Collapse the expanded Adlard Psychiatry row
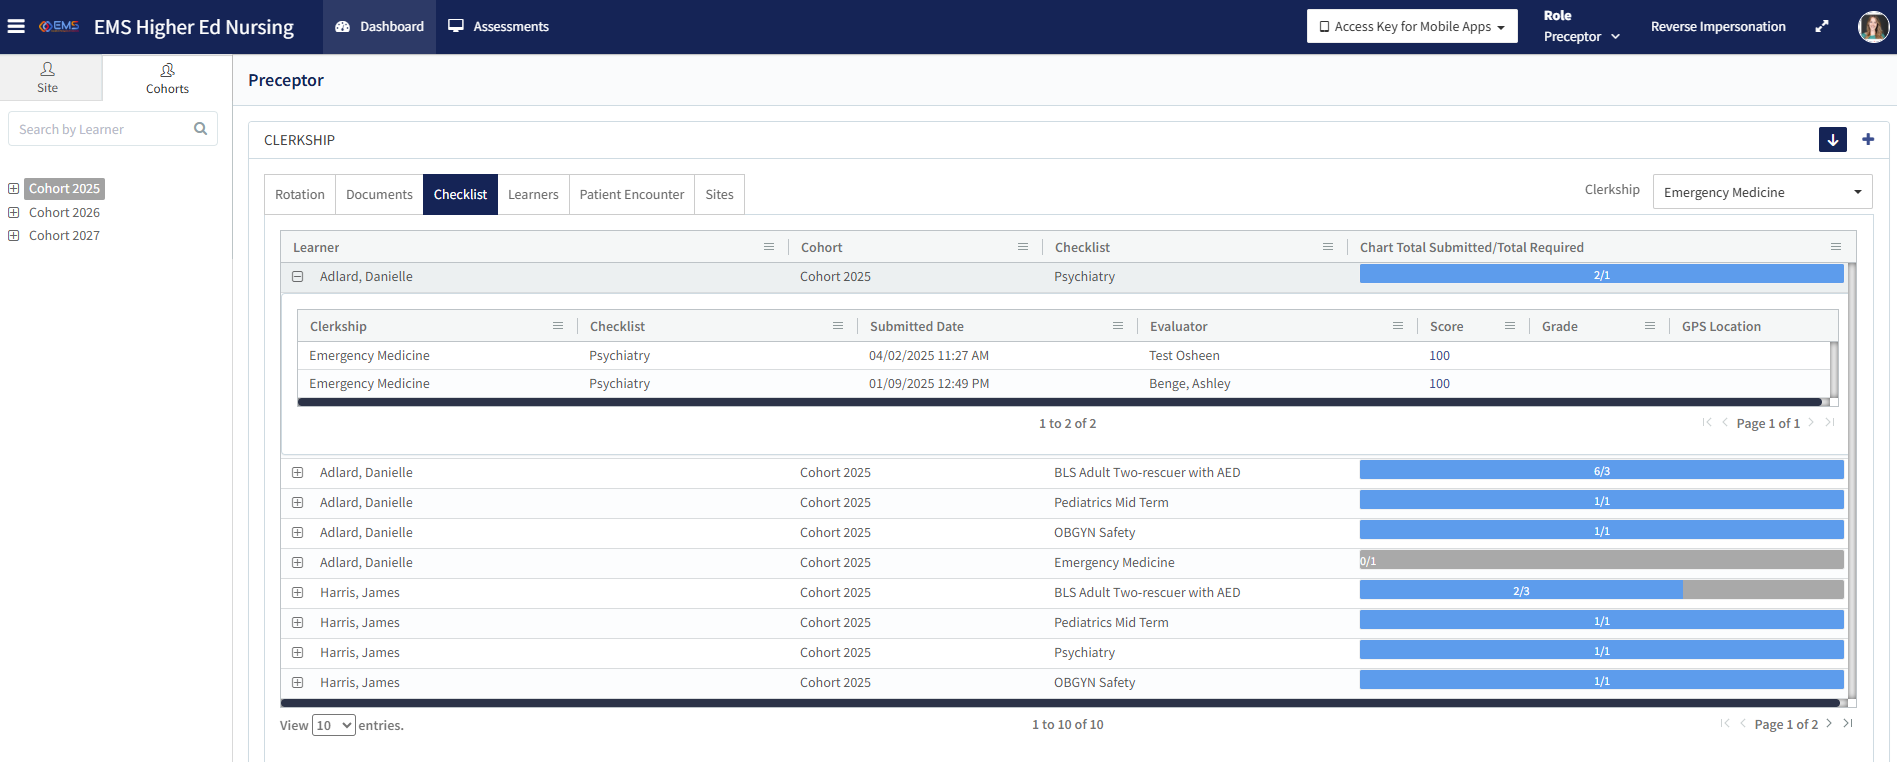Screen dimensions: 1897x762 coord(297,277)
